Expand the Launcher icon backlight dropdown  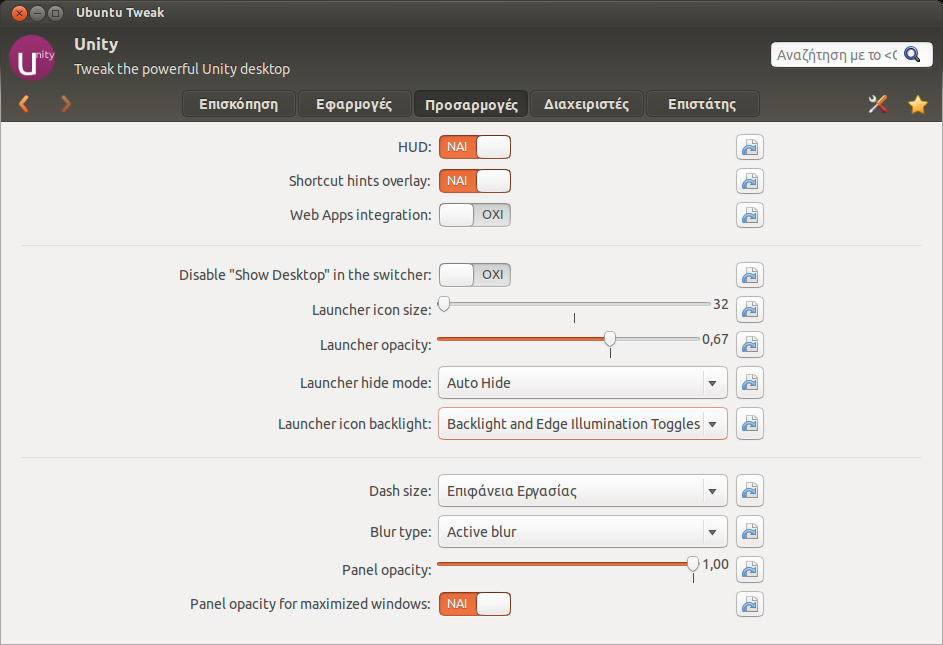[582, 424]
